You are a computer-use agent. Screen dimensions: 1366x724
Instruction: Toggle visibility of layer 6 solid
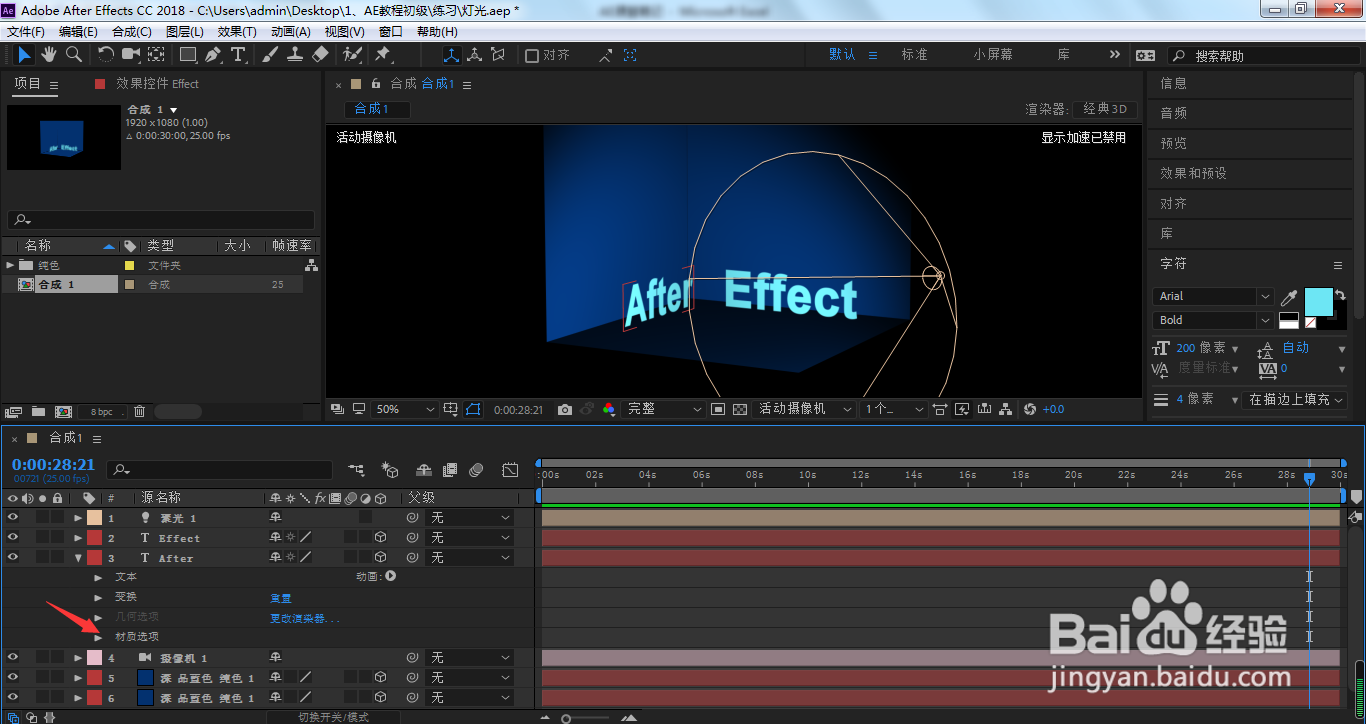coord(13,697)
